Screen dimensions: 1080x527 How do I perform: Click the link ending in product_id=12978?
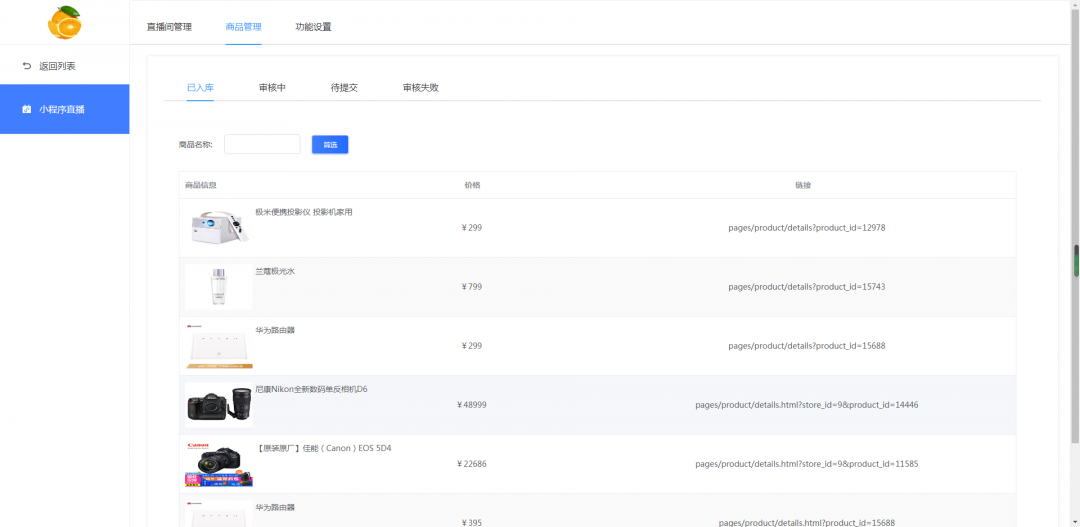point(806,228)
